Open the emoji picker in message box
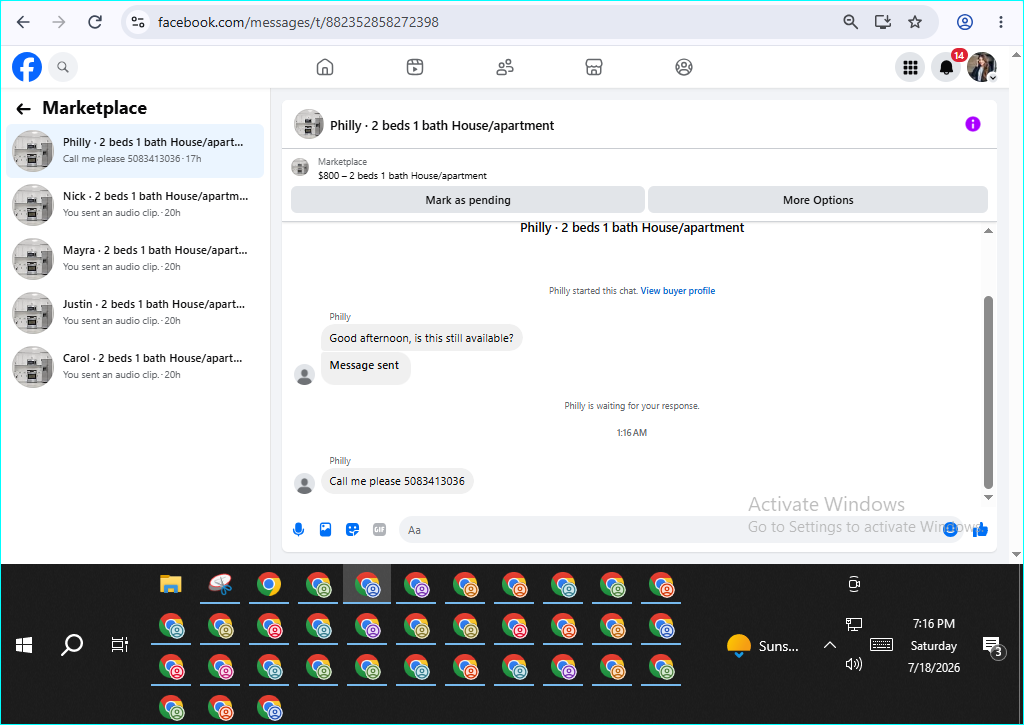 [x=950, y=530]
